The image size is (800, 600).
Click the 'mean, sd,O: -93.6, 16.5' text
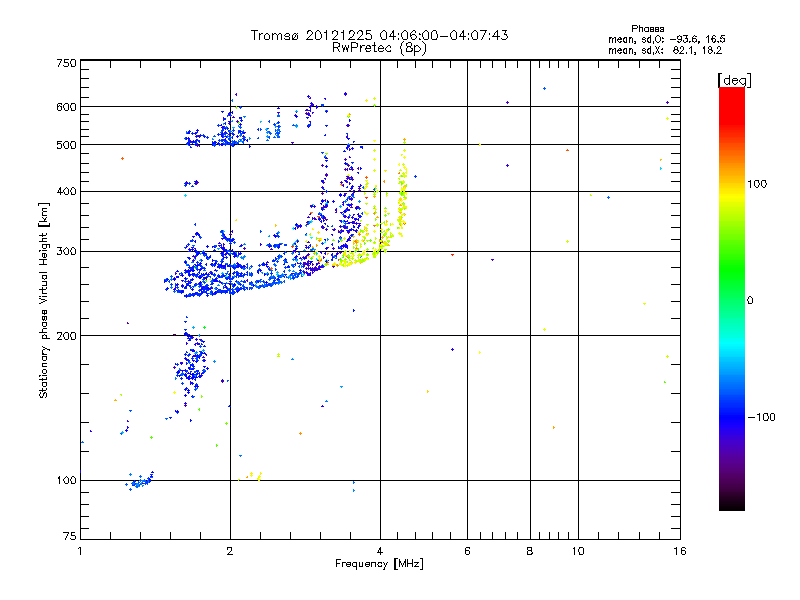point(666,39)
